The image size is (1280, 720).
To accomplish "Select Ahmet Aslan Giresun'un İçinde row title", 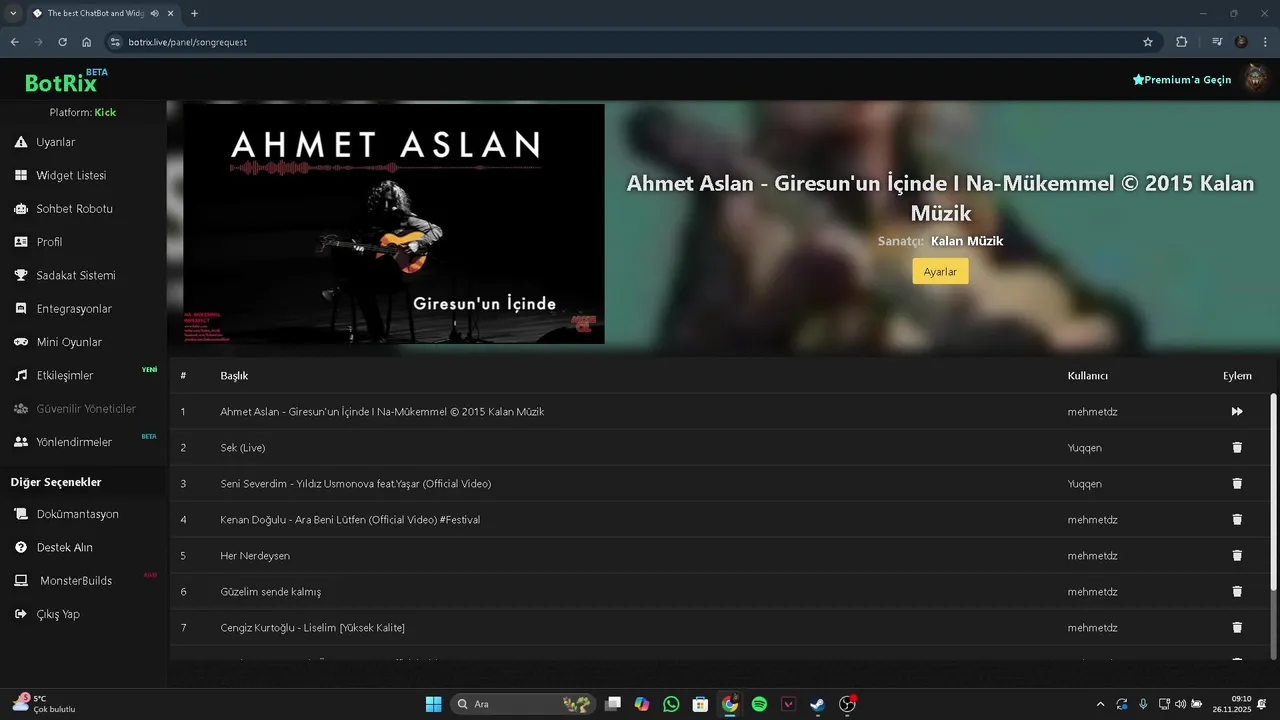I will pos(382,412).
